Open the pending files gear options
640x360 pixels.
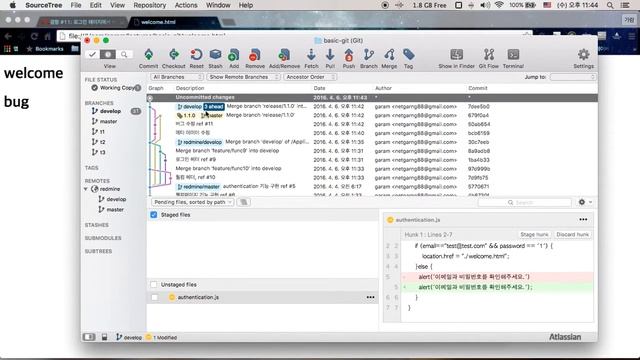coord(584,202)
